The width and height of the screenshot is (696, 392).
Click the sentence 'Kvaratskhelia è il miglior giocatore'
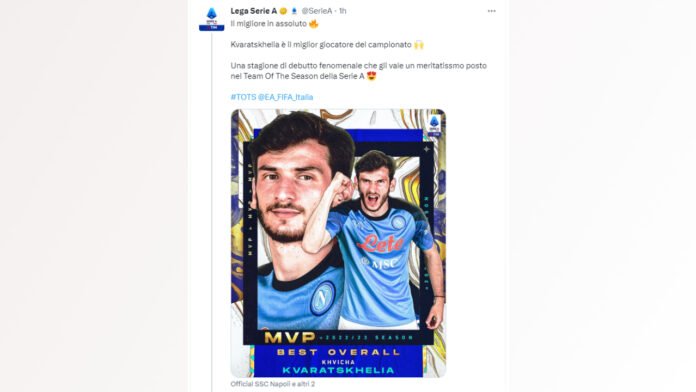point(294,45)
